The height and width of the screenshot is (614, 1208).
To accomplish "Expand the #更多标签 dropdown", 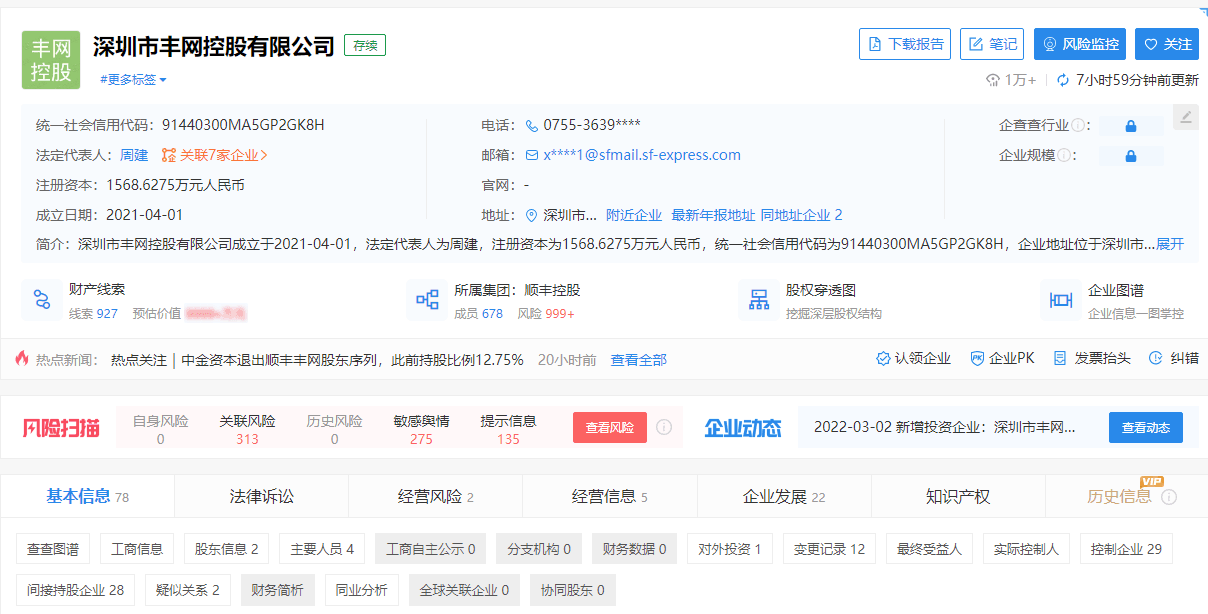I will click(x=133, y=80).
